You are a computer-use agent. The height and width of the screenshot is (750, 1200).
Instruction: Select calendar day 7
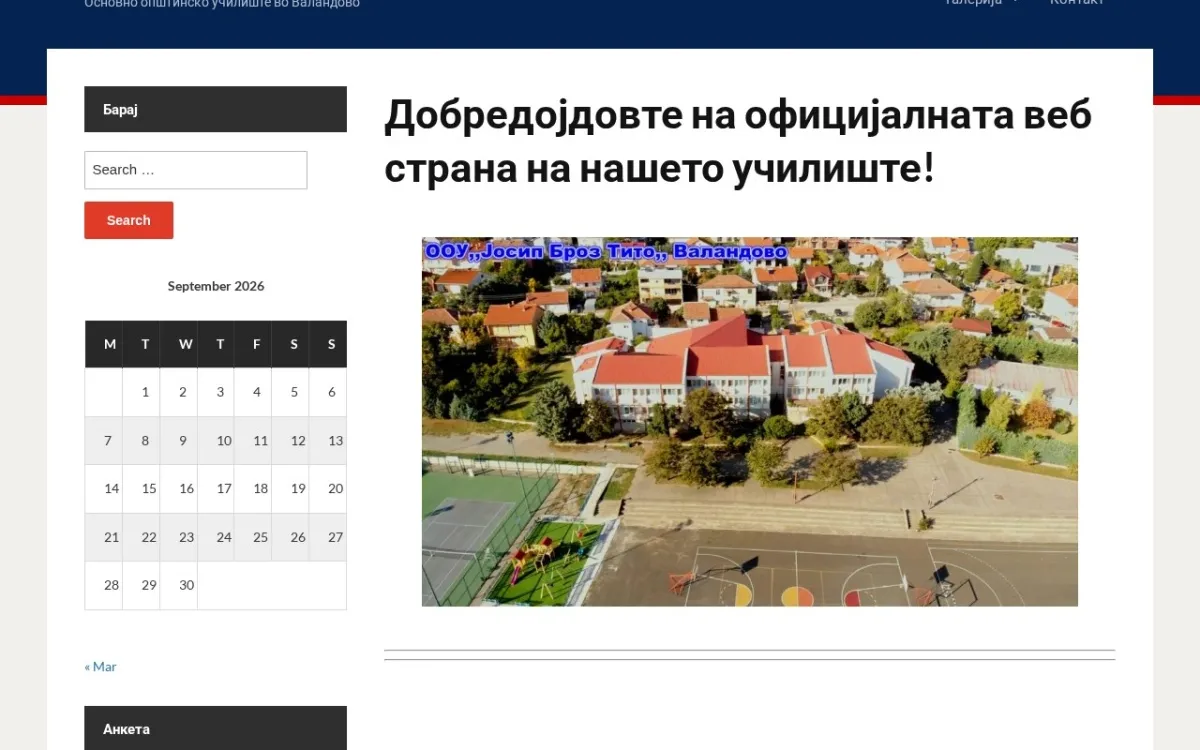click(104, 440)
